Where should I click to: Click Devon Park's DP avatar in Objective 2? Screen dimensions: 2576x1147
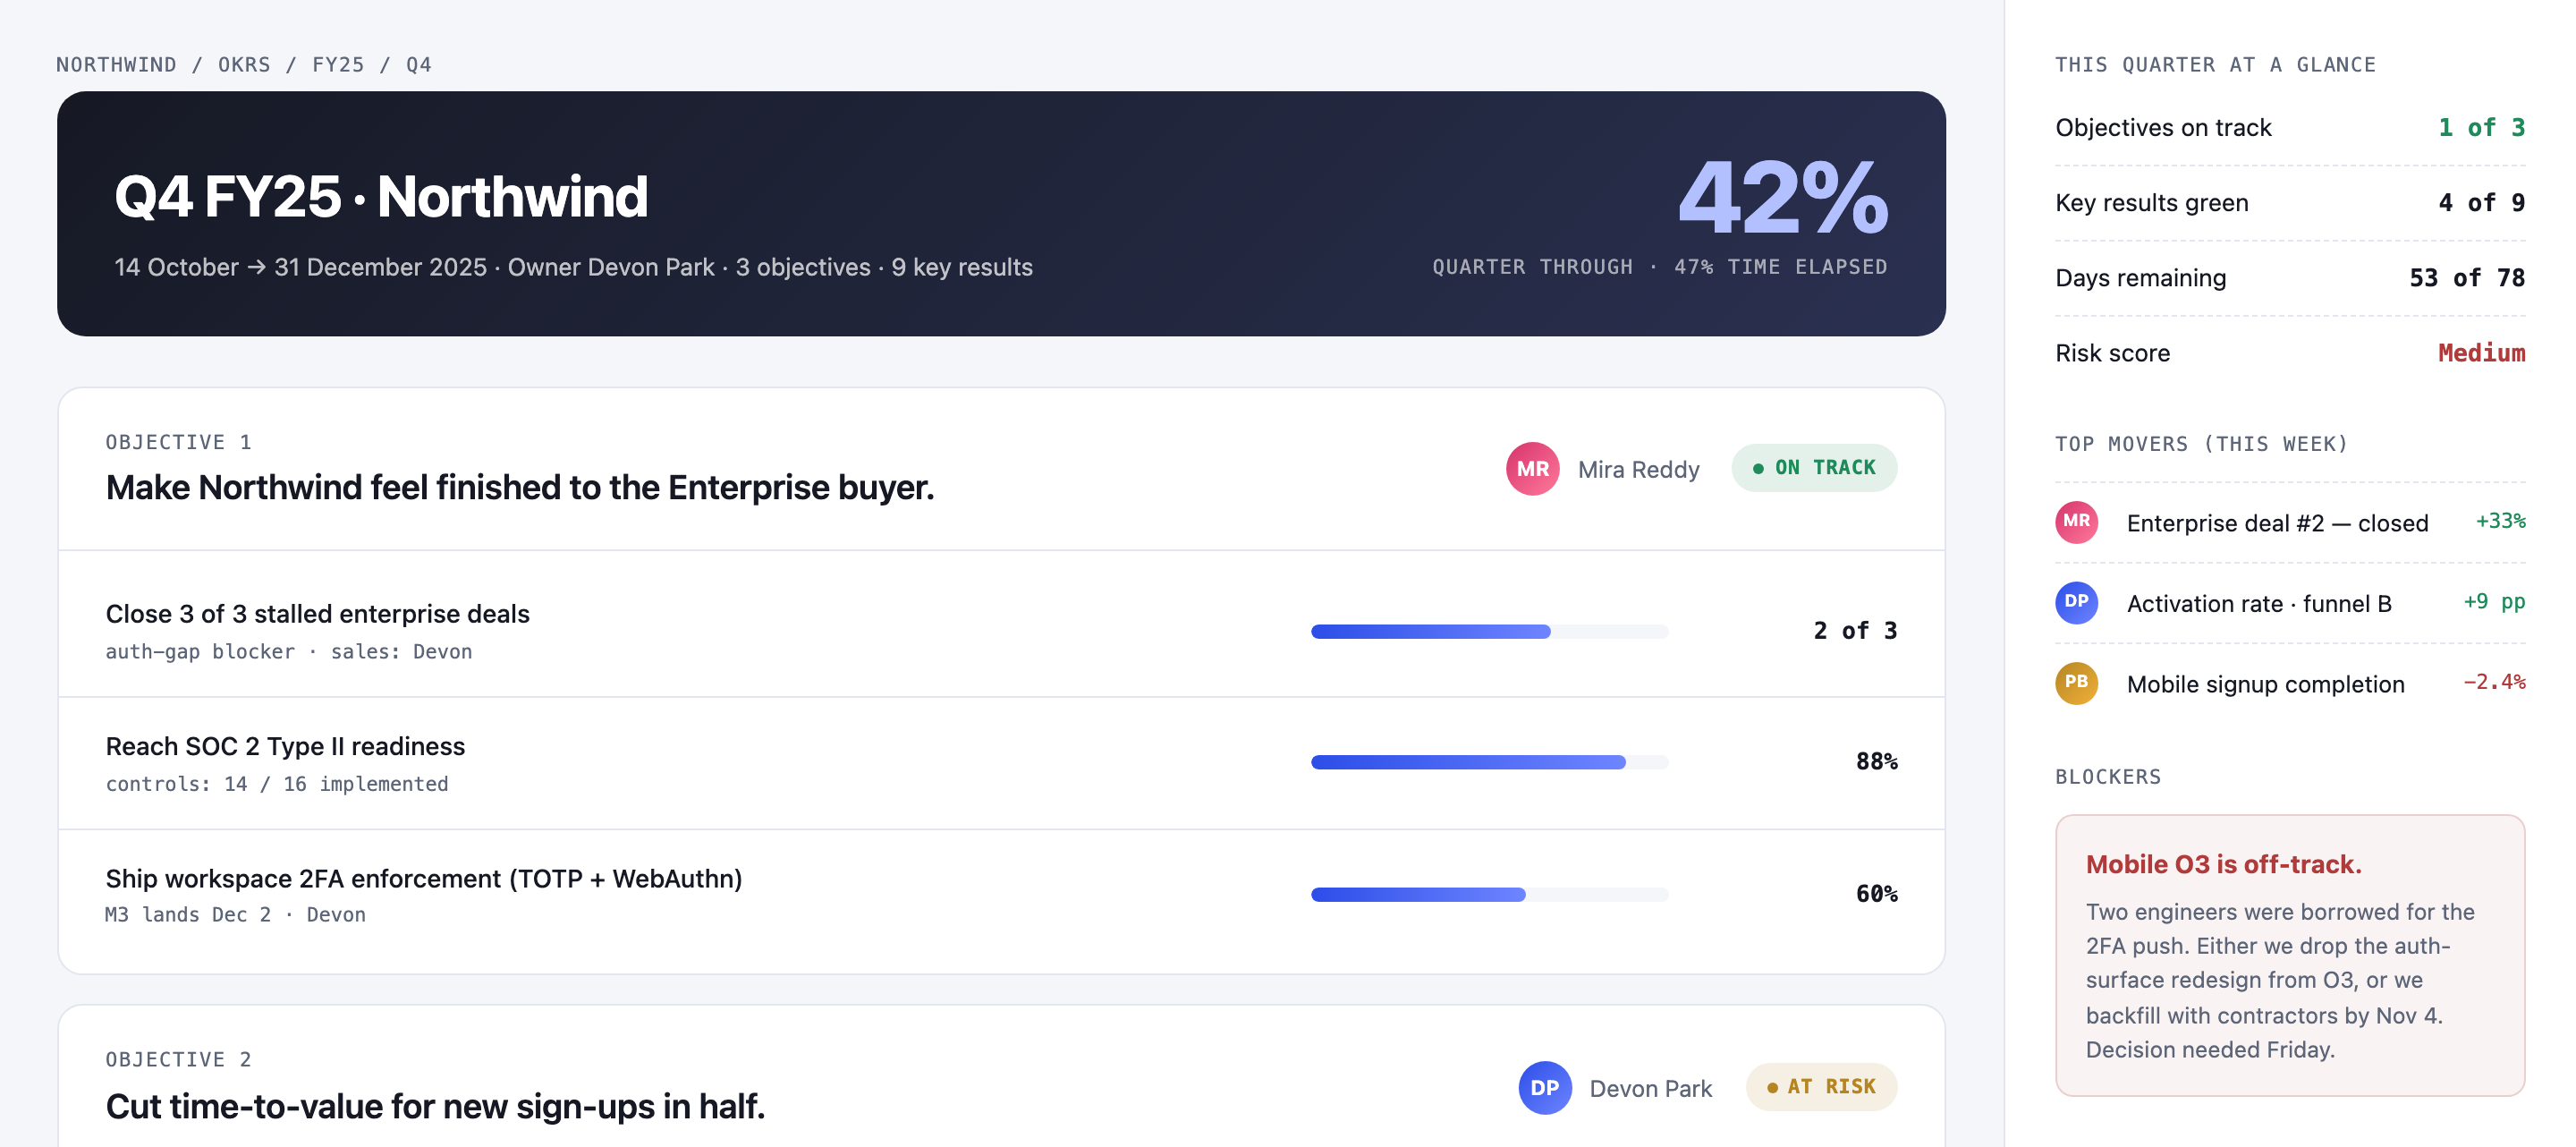1544,1087
